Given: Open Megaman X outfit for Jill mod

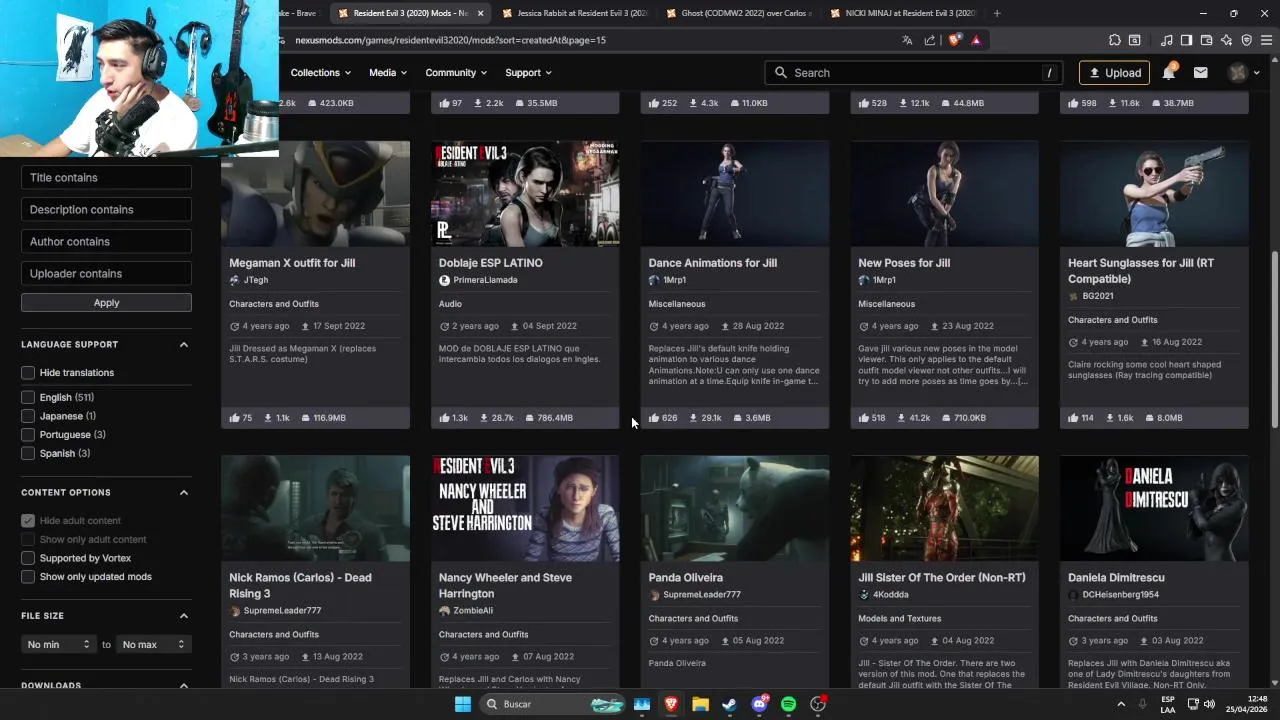Looking at the screenshot, I should 292,263.
